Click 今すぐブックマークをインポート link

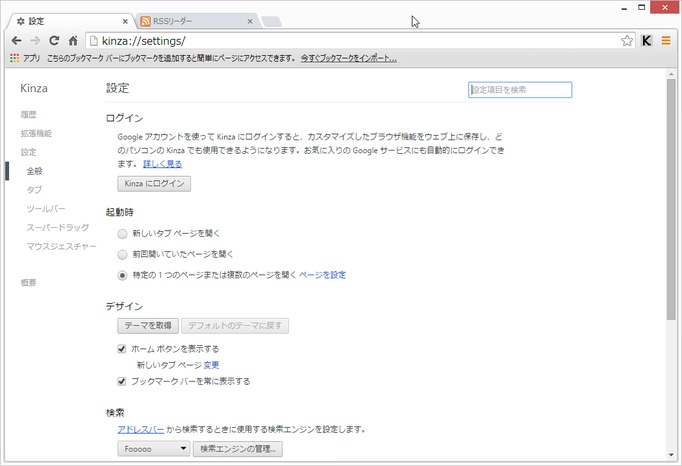click(x=348, y=58)
